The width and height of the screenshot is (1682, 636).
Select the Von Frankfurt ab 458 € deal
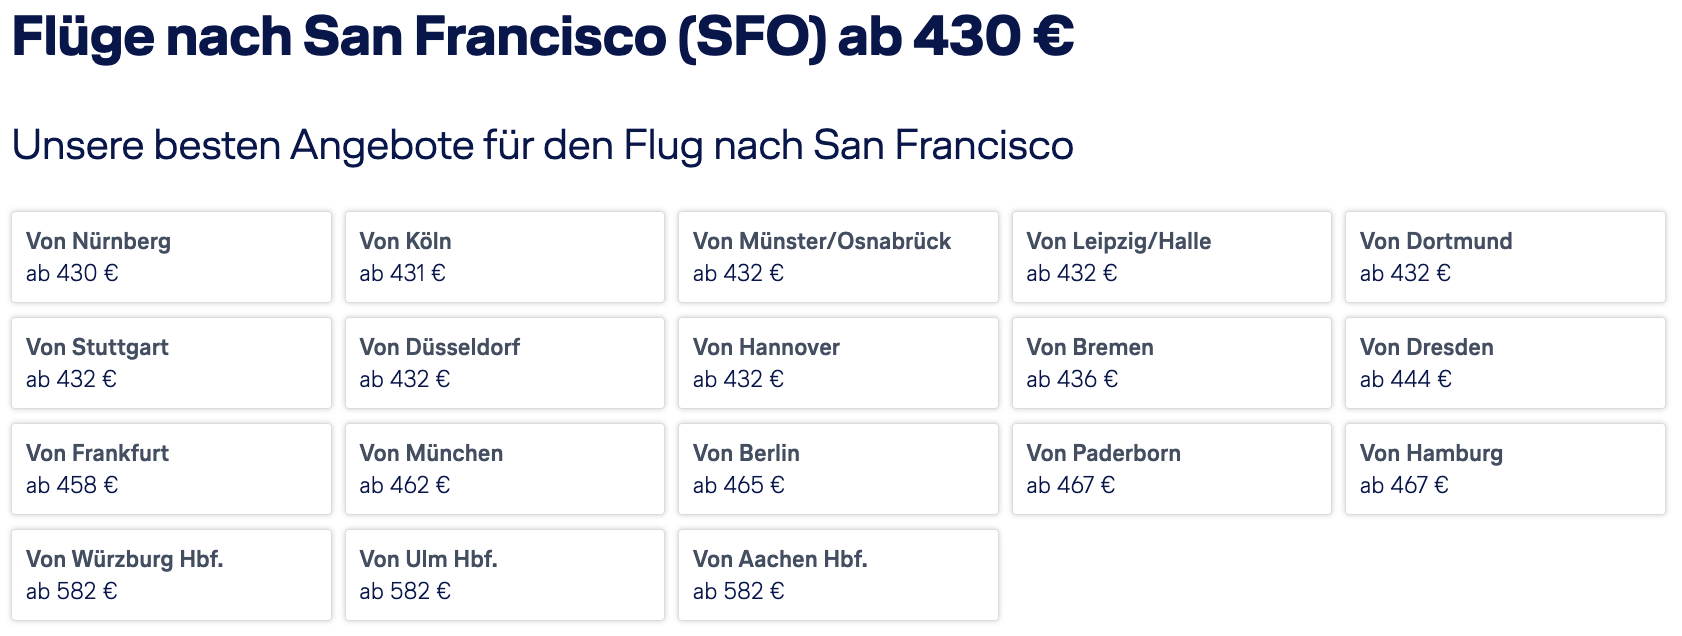[171, 469]
